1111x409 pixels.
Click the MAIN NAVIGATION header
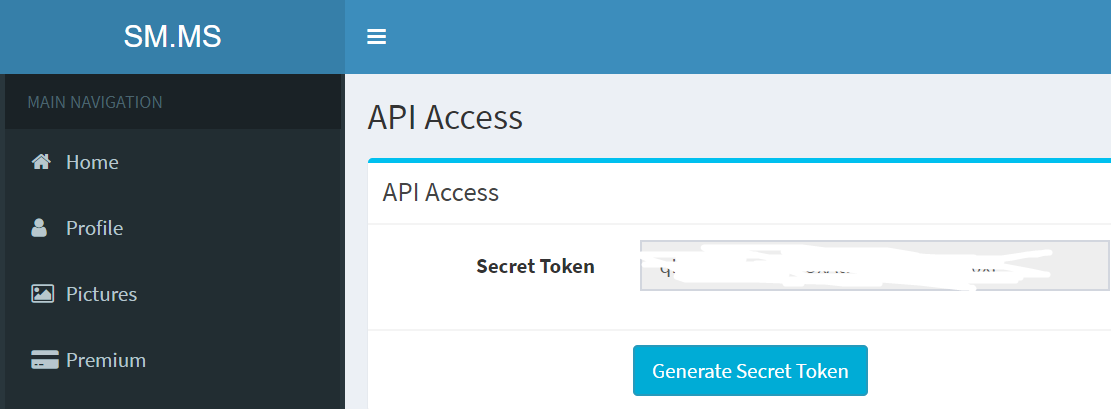tap(95, 102)
